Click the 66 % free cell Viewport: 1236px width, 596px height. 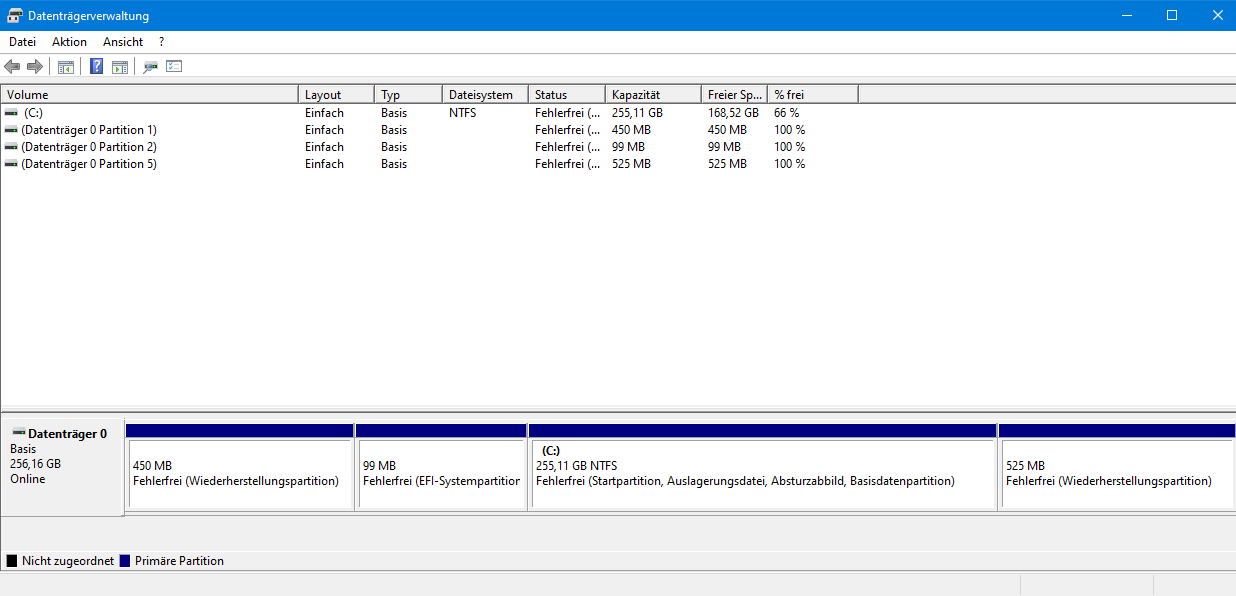(787, 113)
